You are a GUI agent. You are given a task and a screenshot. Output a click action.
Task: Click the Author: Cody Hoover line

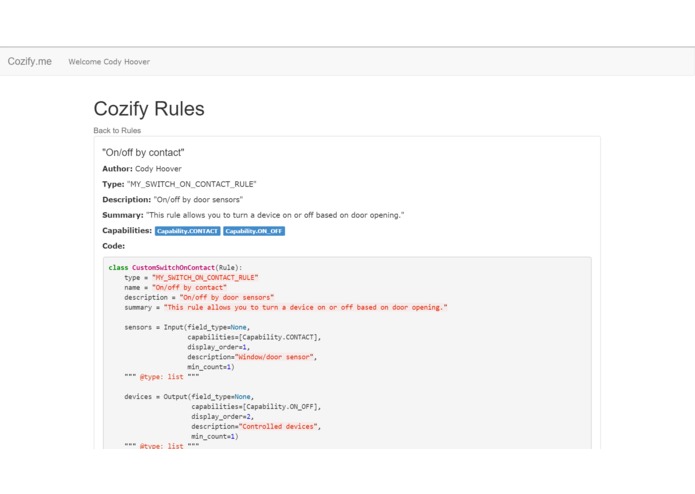pos(142,169)
